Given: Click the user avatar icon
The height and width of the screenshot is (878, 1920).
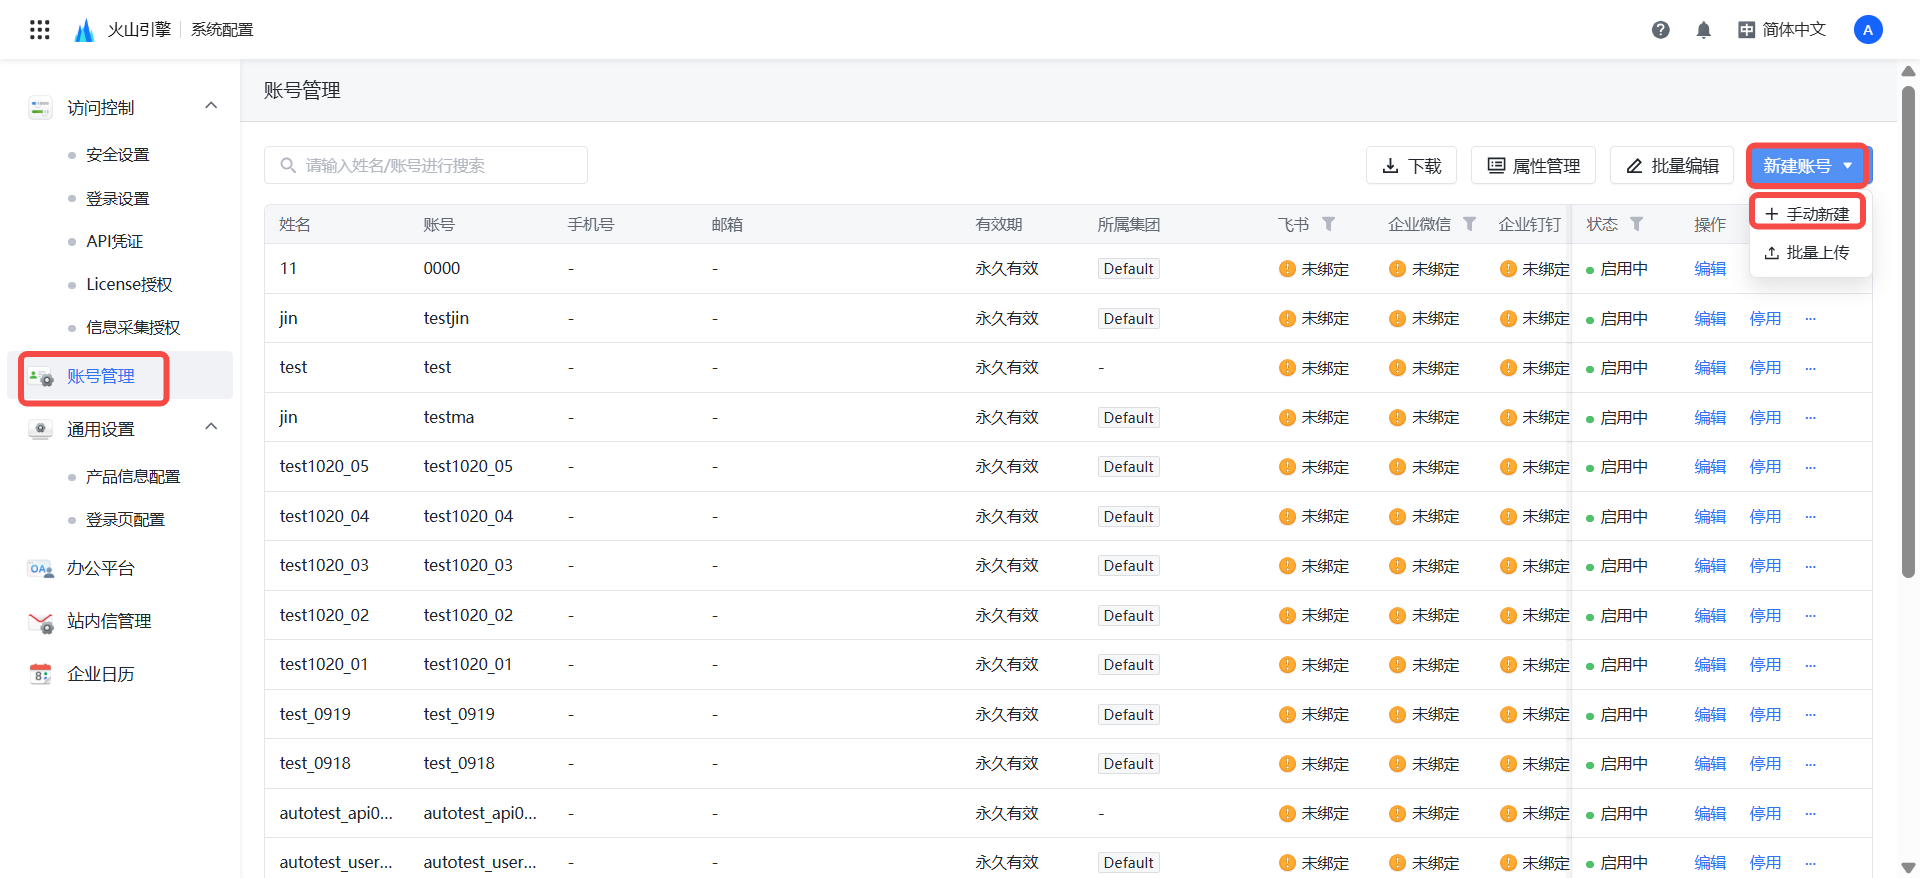Looking at the screenshot, I should click(x=1867, y=30).
